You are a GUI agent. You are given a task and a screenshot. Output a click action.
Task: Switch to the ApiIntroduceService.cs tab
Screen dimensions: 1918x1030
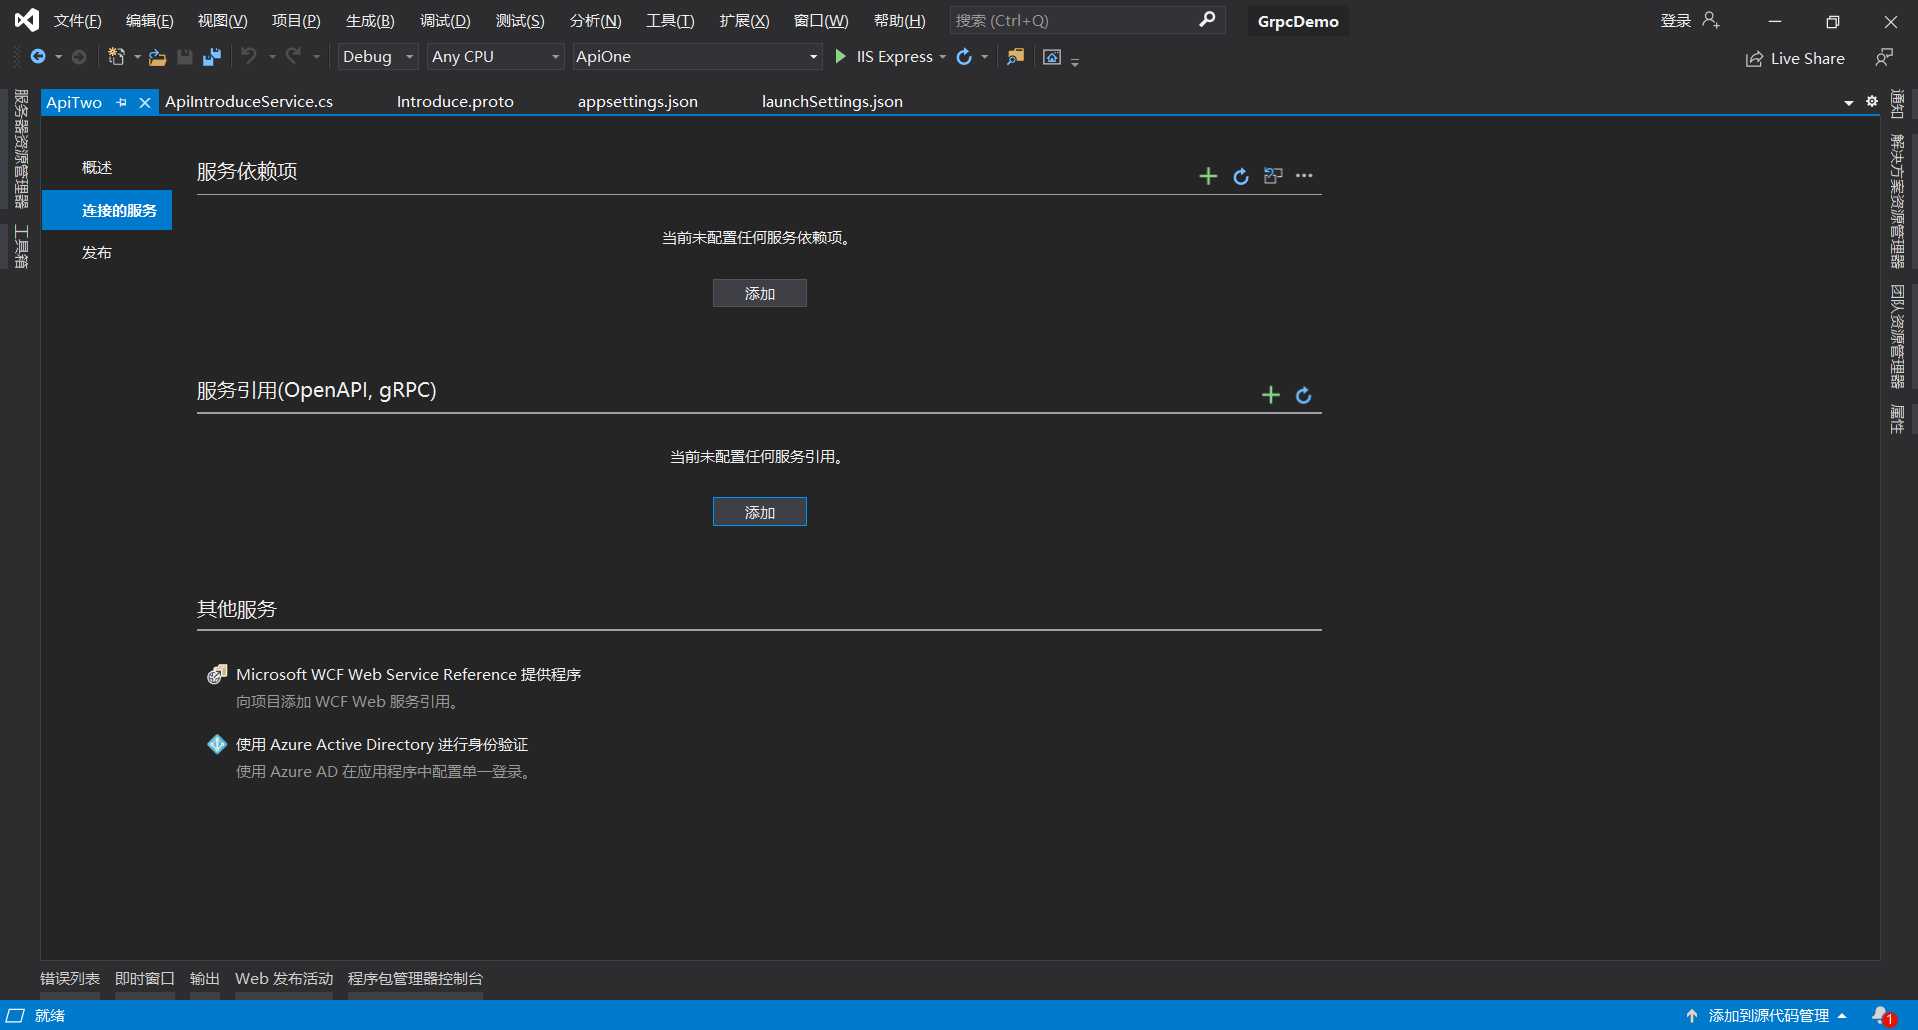coord(249,102)
